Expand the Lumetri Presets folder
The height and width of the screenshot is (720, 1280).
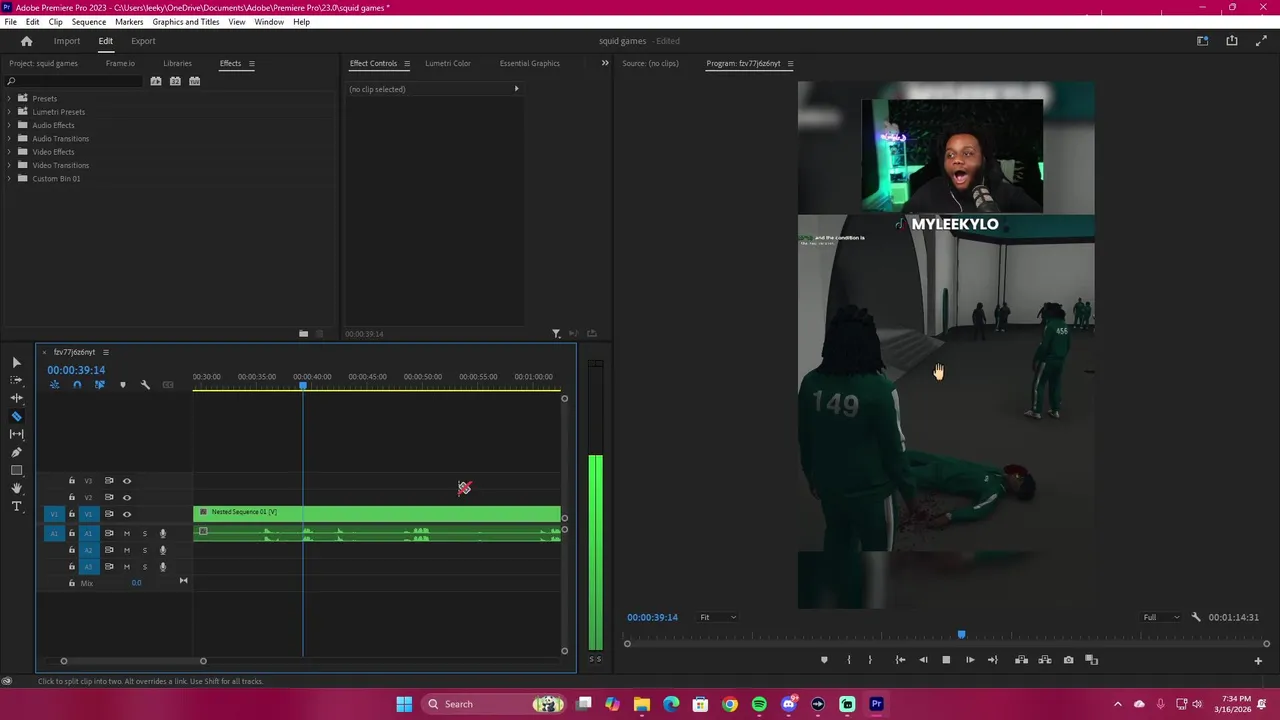click(9, 112)
